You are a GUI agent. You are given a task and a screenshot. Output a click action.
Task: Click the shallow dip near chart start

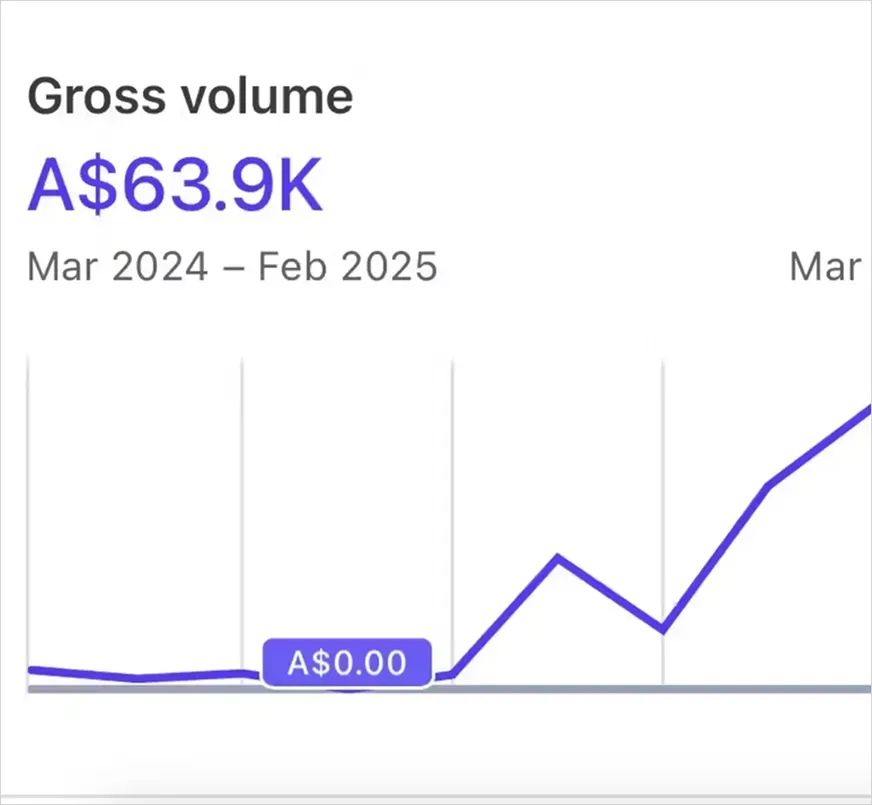(137, 679)
